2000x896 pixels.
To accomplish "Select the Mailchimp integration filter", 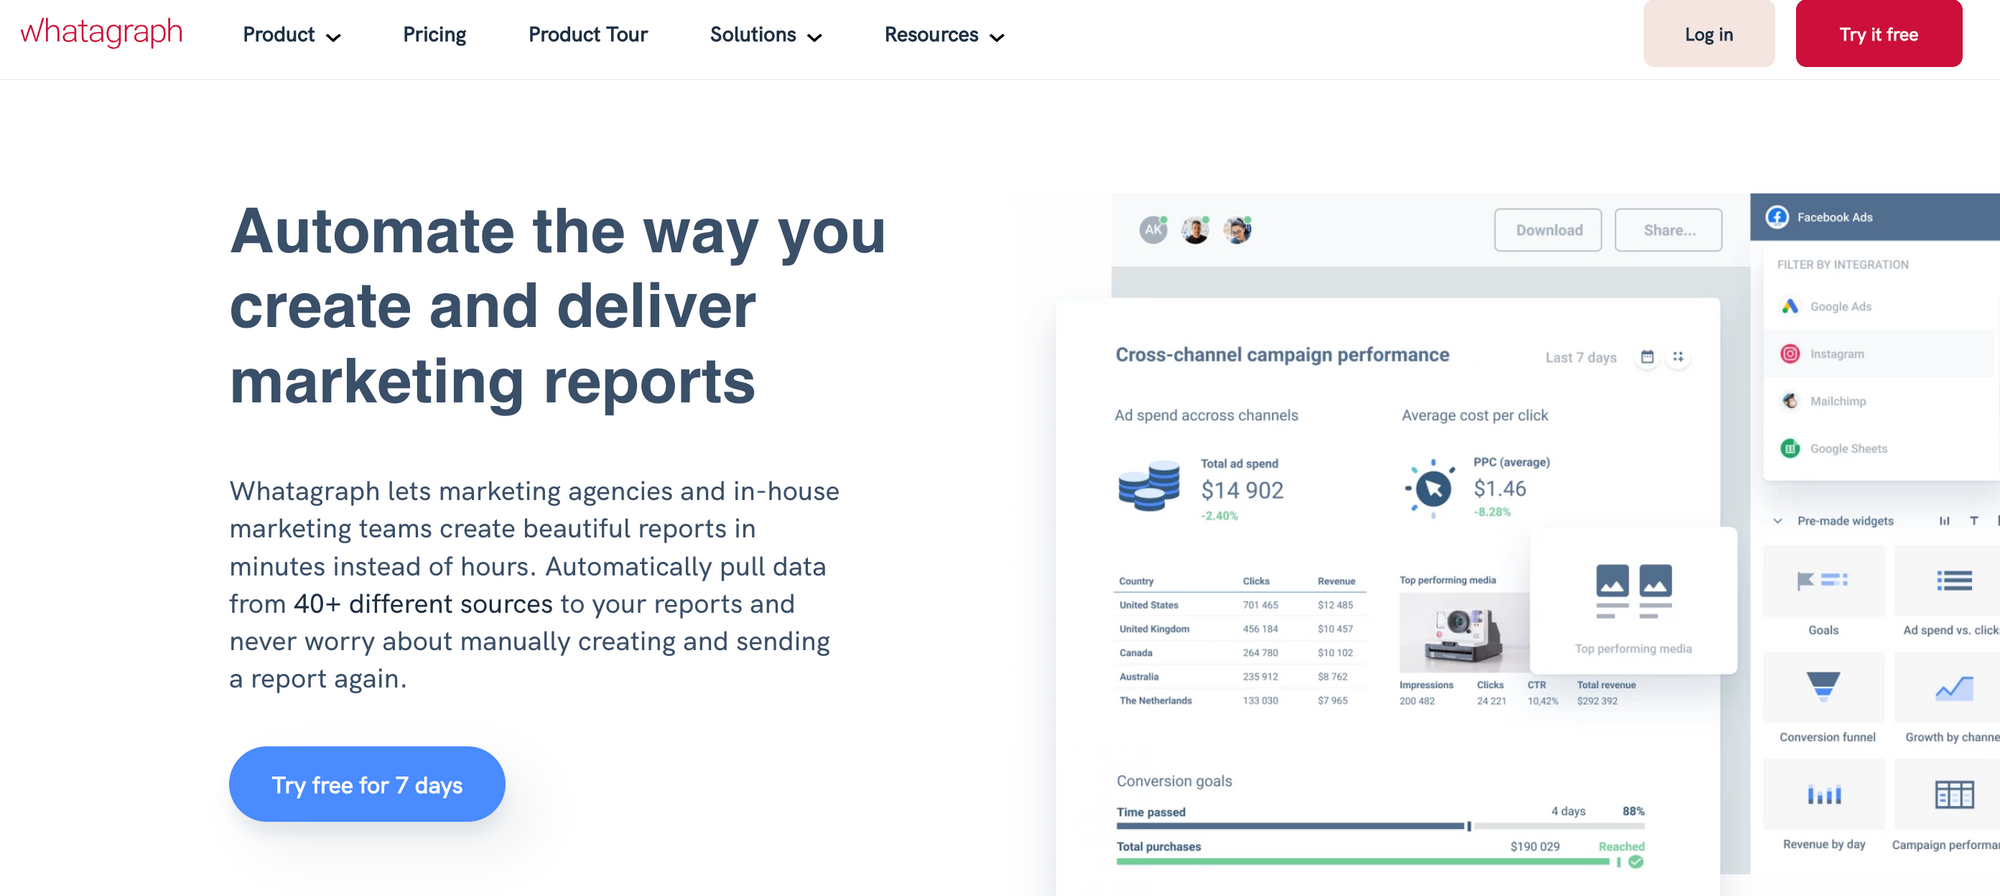I will (1878, 401).
